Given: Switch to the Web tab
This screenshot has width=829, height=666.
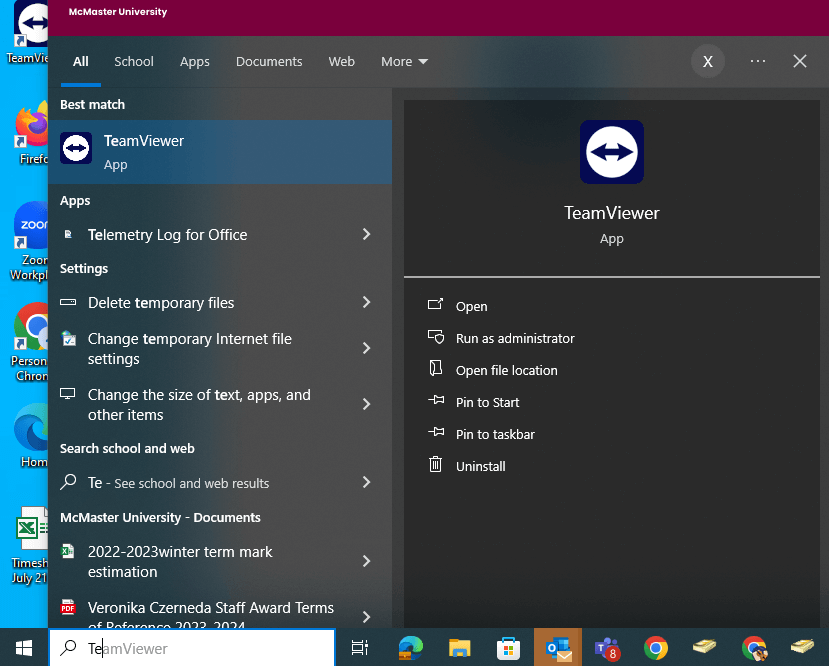Looking at the screenshot, I should click(342, 62).
